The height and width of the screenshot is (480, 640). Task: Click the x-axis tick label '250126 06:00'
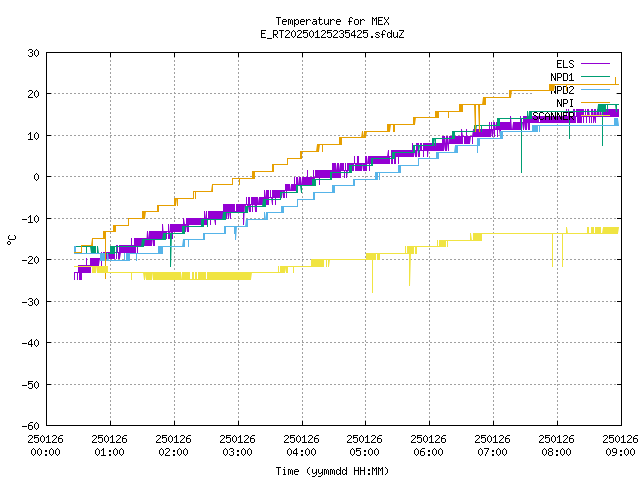pyautogui.click(x=428, y=445)
